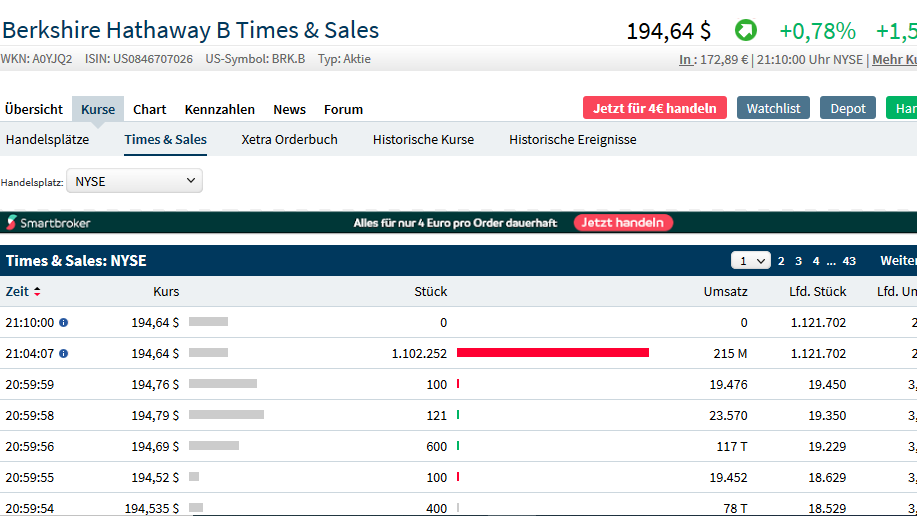Open the page number selector dropdown
Viewport: 917px width, 516px height.
[750, 261]
